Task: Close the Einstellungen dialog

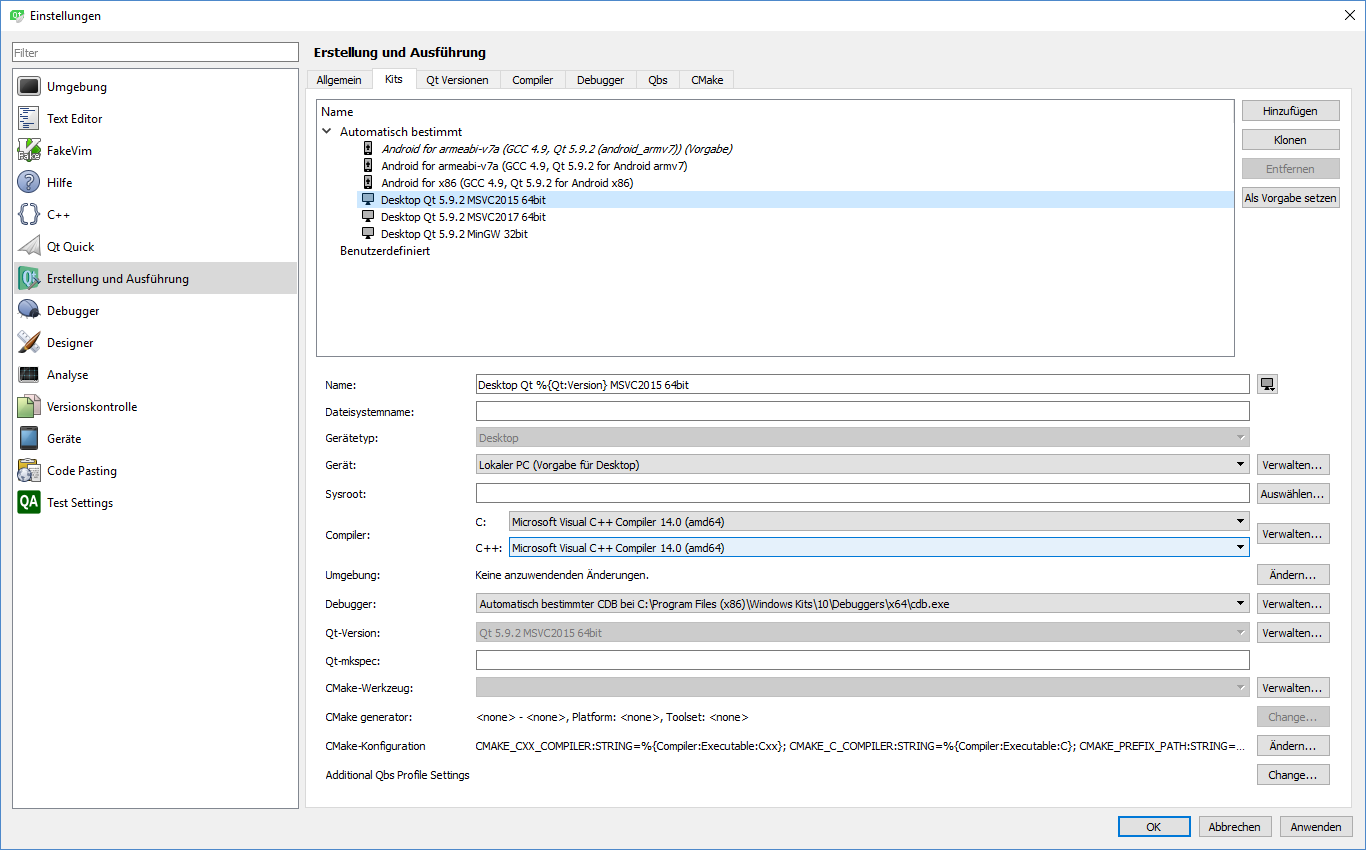Action: [1350, 15]
